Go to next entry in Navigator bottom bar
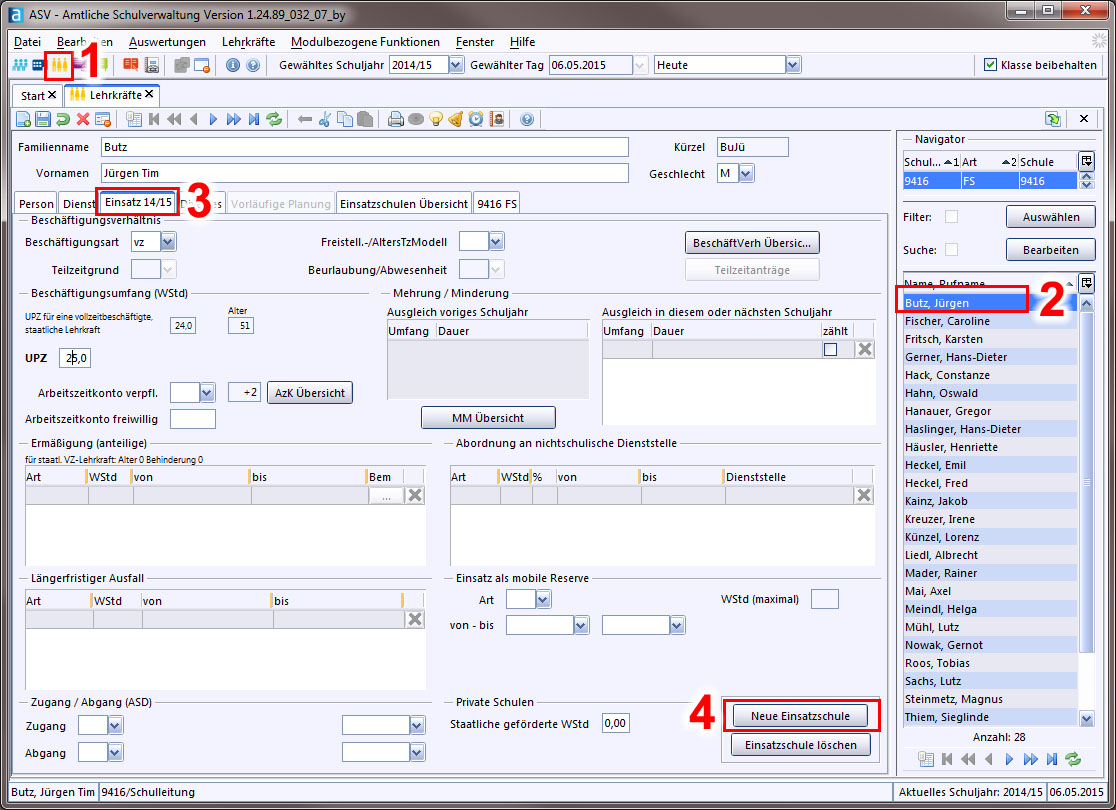This screenshot has height=810, width=1116. coord(1009,759)
